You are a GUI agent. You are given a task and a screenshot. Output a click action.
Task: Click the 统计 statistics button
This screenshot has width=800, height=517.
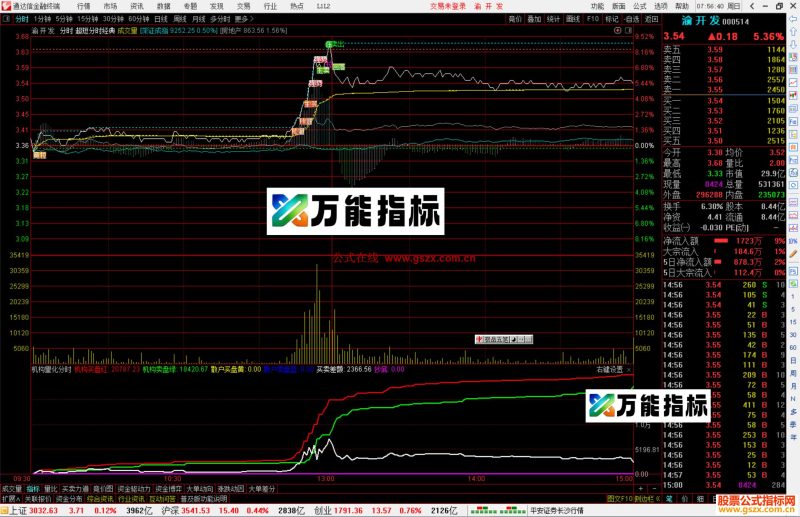(554, 19)
